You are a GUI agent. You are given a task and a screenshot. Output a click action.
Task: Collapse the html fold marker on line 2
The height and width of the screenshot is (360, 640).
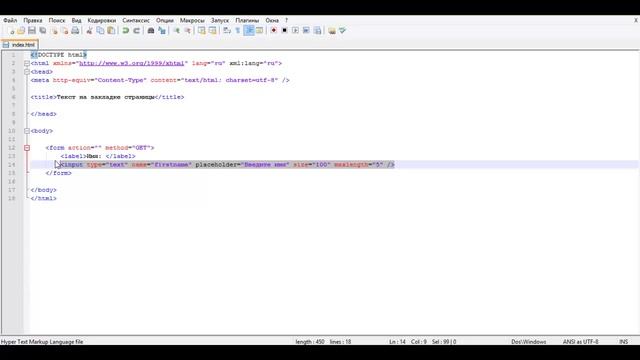[x=27, y=63]
